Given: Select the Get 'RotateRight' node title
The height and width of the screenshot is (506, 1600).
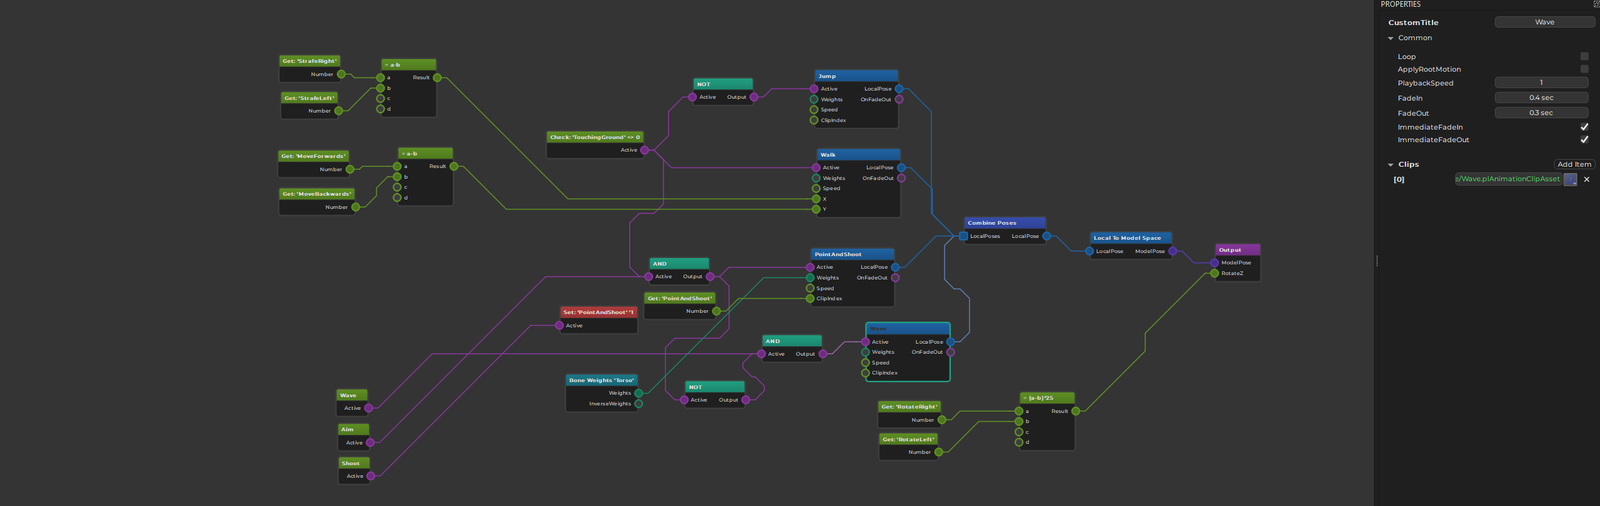Looking at the screenshot, I should pos(909,407).
